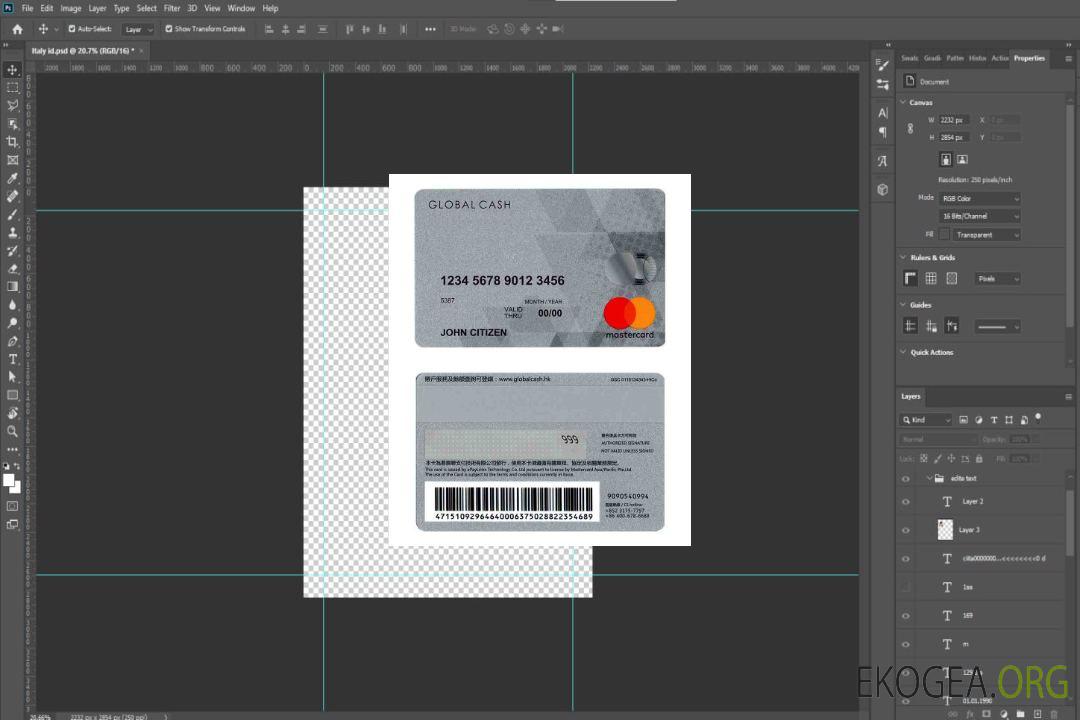The width and height of the screenshot is (1080, 720).
Task: Select the Rectangle shape tool
Action: pyautogui.click(x=12, y=395)
